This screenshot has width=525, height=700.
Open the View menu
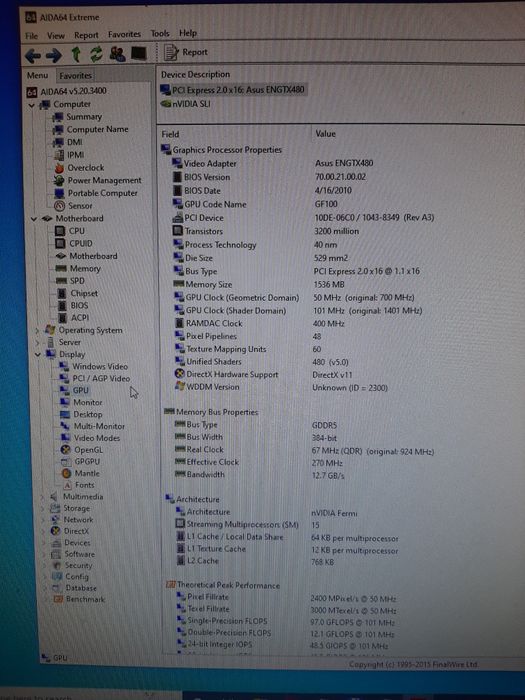[56, 35]
